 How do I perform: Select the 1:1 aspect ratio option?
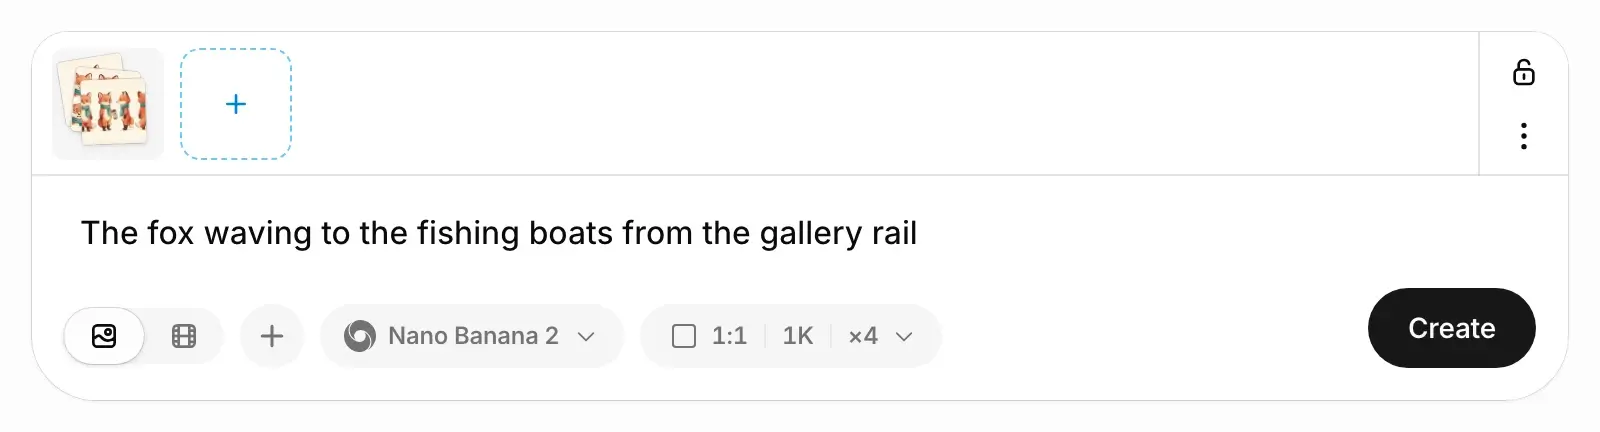[x=729, y=336]
